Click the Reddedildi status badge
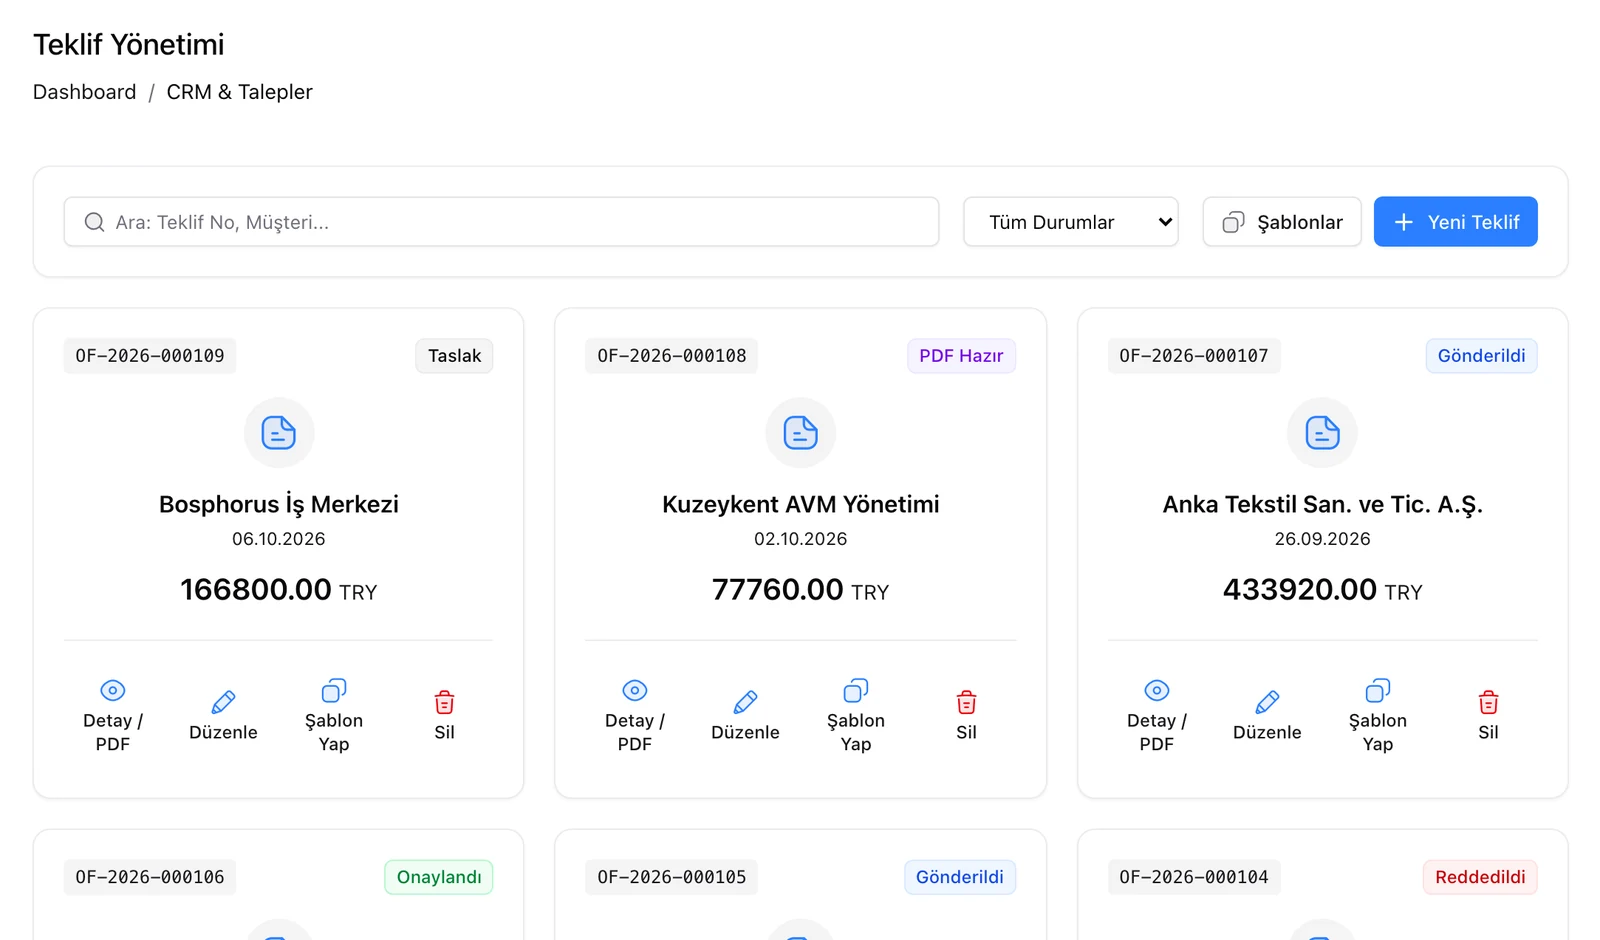The width and height of the screenshot is (1600, 940). [x=1481, y=877]
